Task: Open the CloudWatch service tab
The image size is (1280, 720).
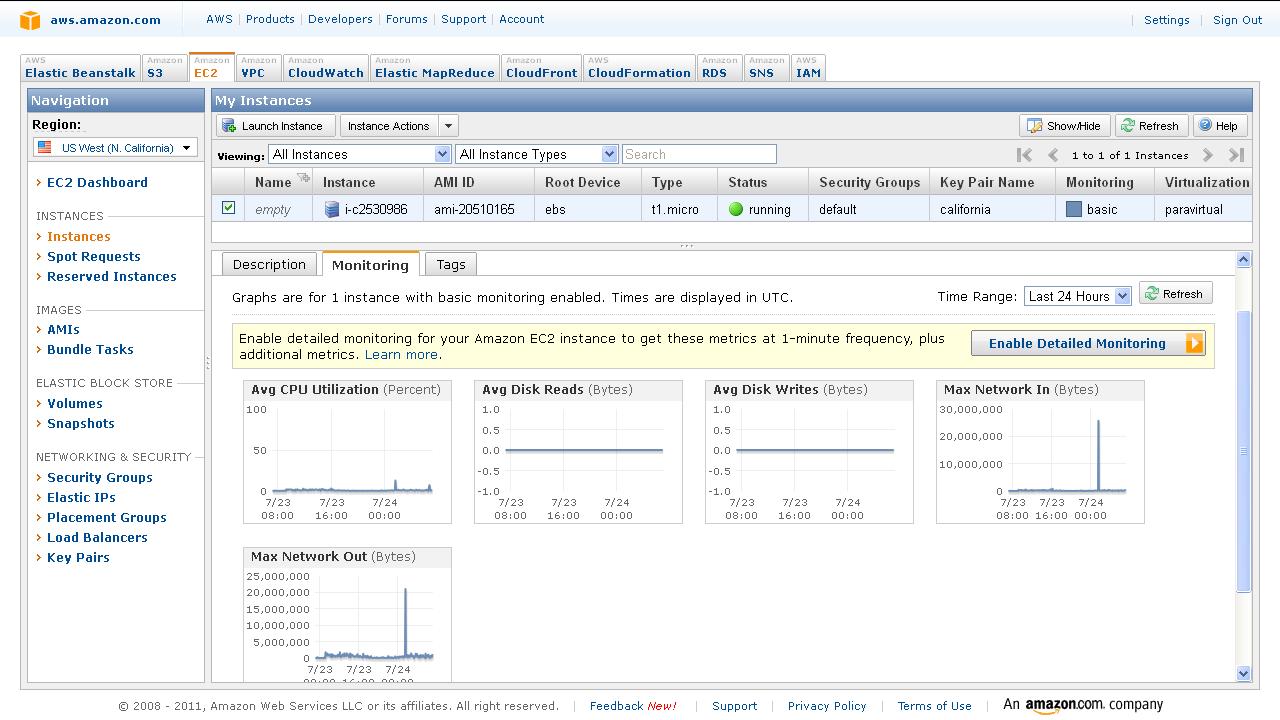Action: click(x=326, y=67)
